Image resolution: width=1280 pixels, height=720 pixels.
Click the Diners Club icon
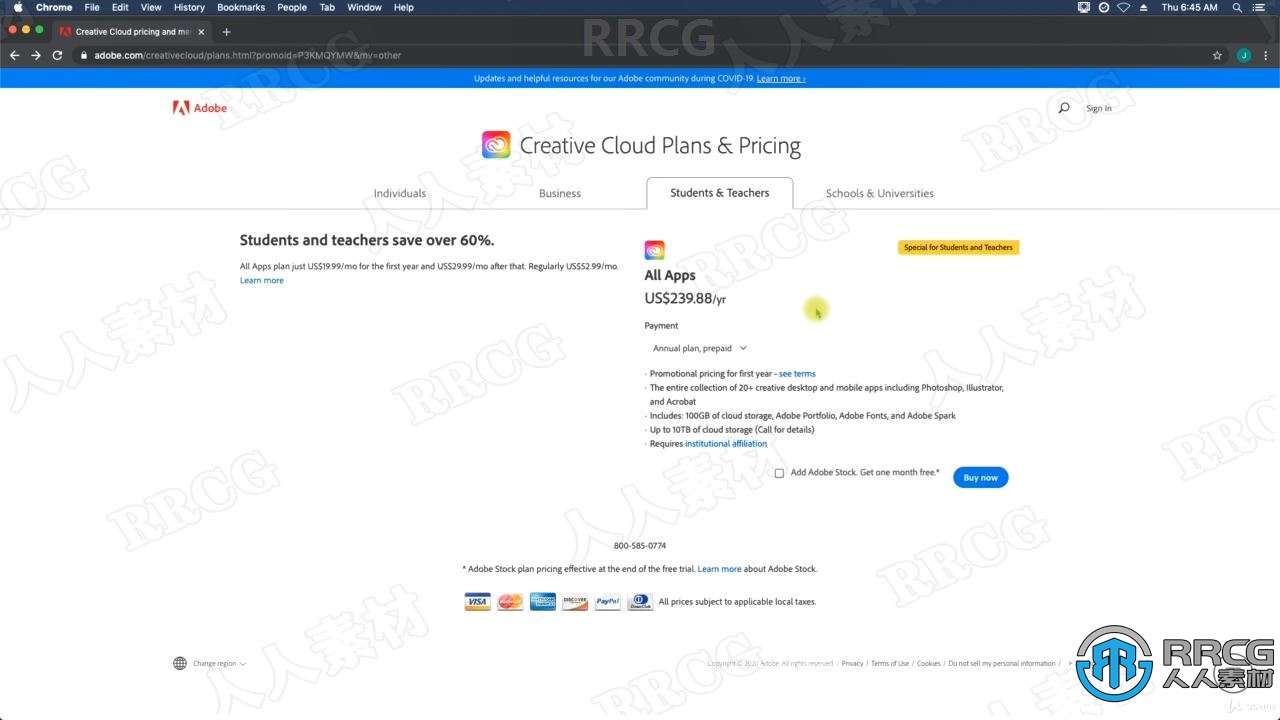pyautogui.click(x=640, y=602)
